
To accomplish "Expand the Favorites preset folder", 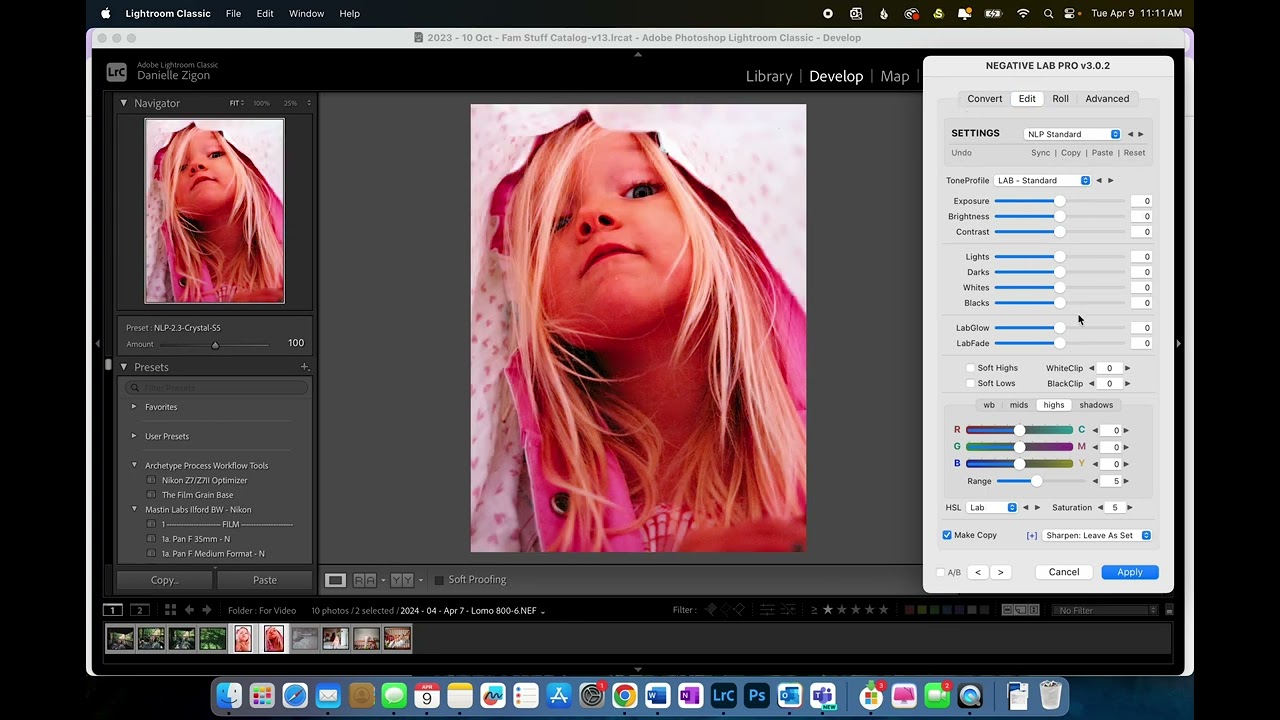I will pyautogui.click(x=134, y=407).
